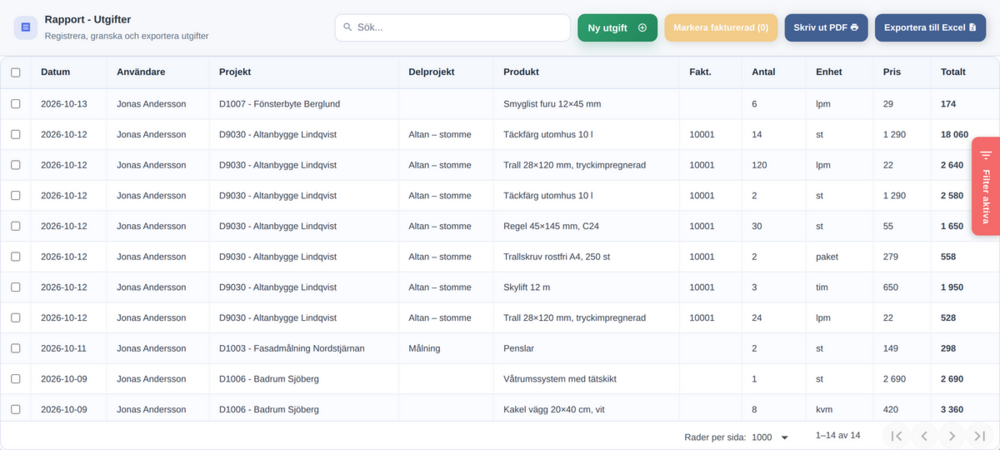Click the date cell 2026-10-11
The image size is (1000, 450).
coord(64,349)
